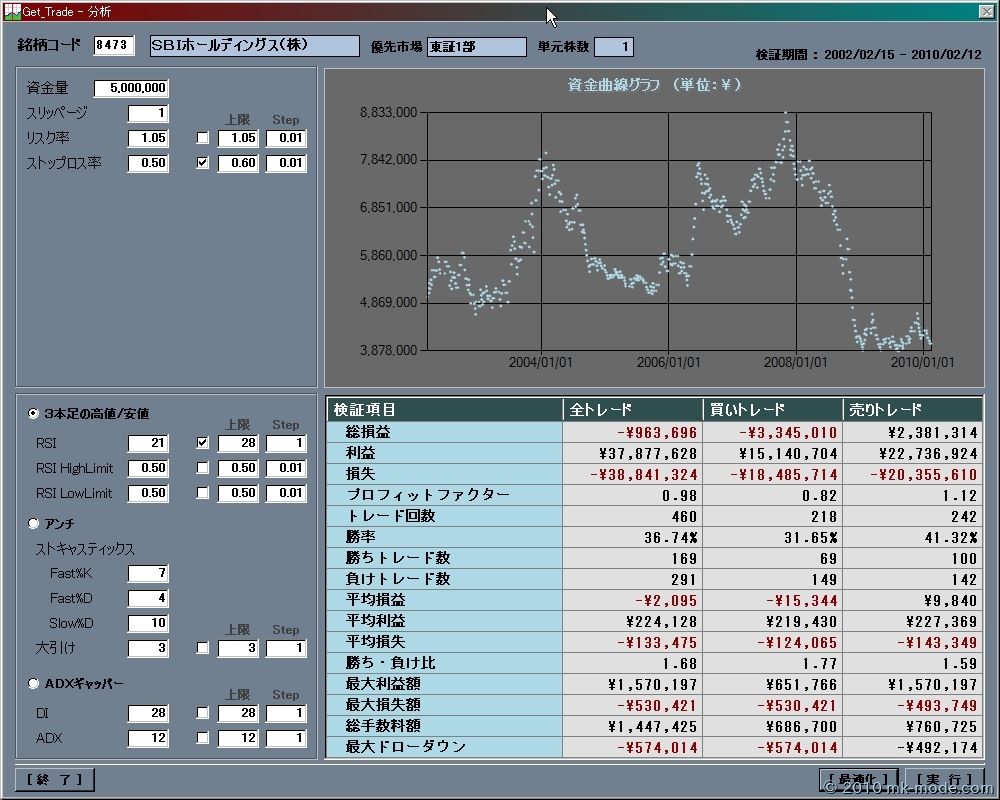Select the ADXギャッパー radio button

tap(33, 684)
